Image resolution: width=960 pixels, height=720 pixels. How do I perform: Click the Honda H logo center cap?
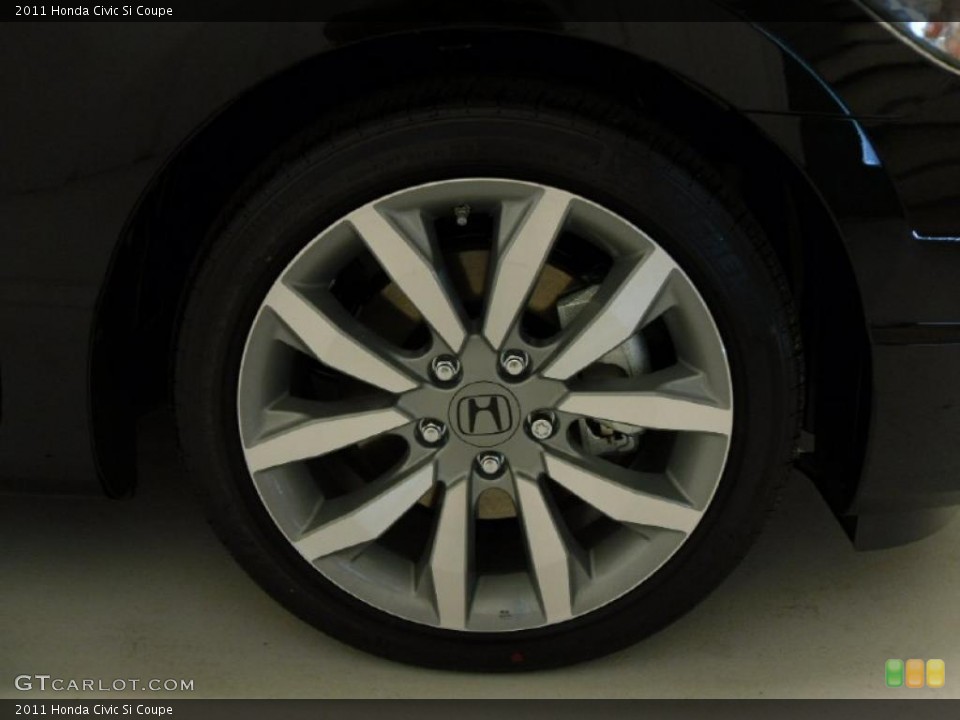tap(484, 414)
